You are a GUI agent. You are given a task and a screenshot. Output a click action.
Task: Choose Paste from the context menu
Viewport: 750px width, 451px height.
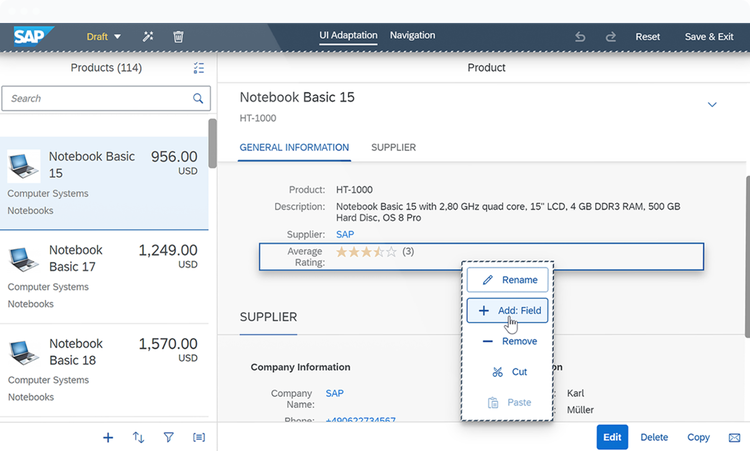pyautogui.click(x=507, y=402)
